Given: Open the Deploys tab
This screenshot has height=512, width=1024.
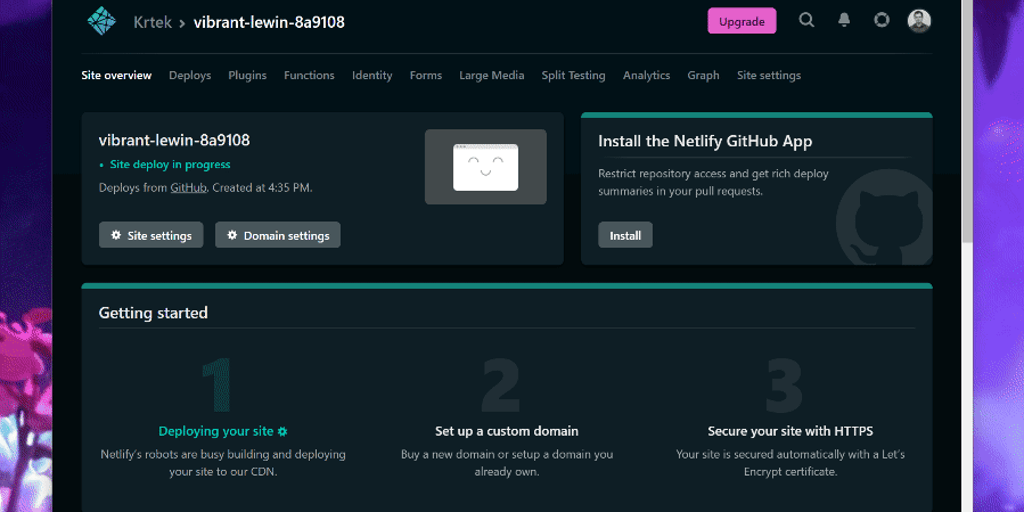Looking at the screenshot, I should 190,75.
